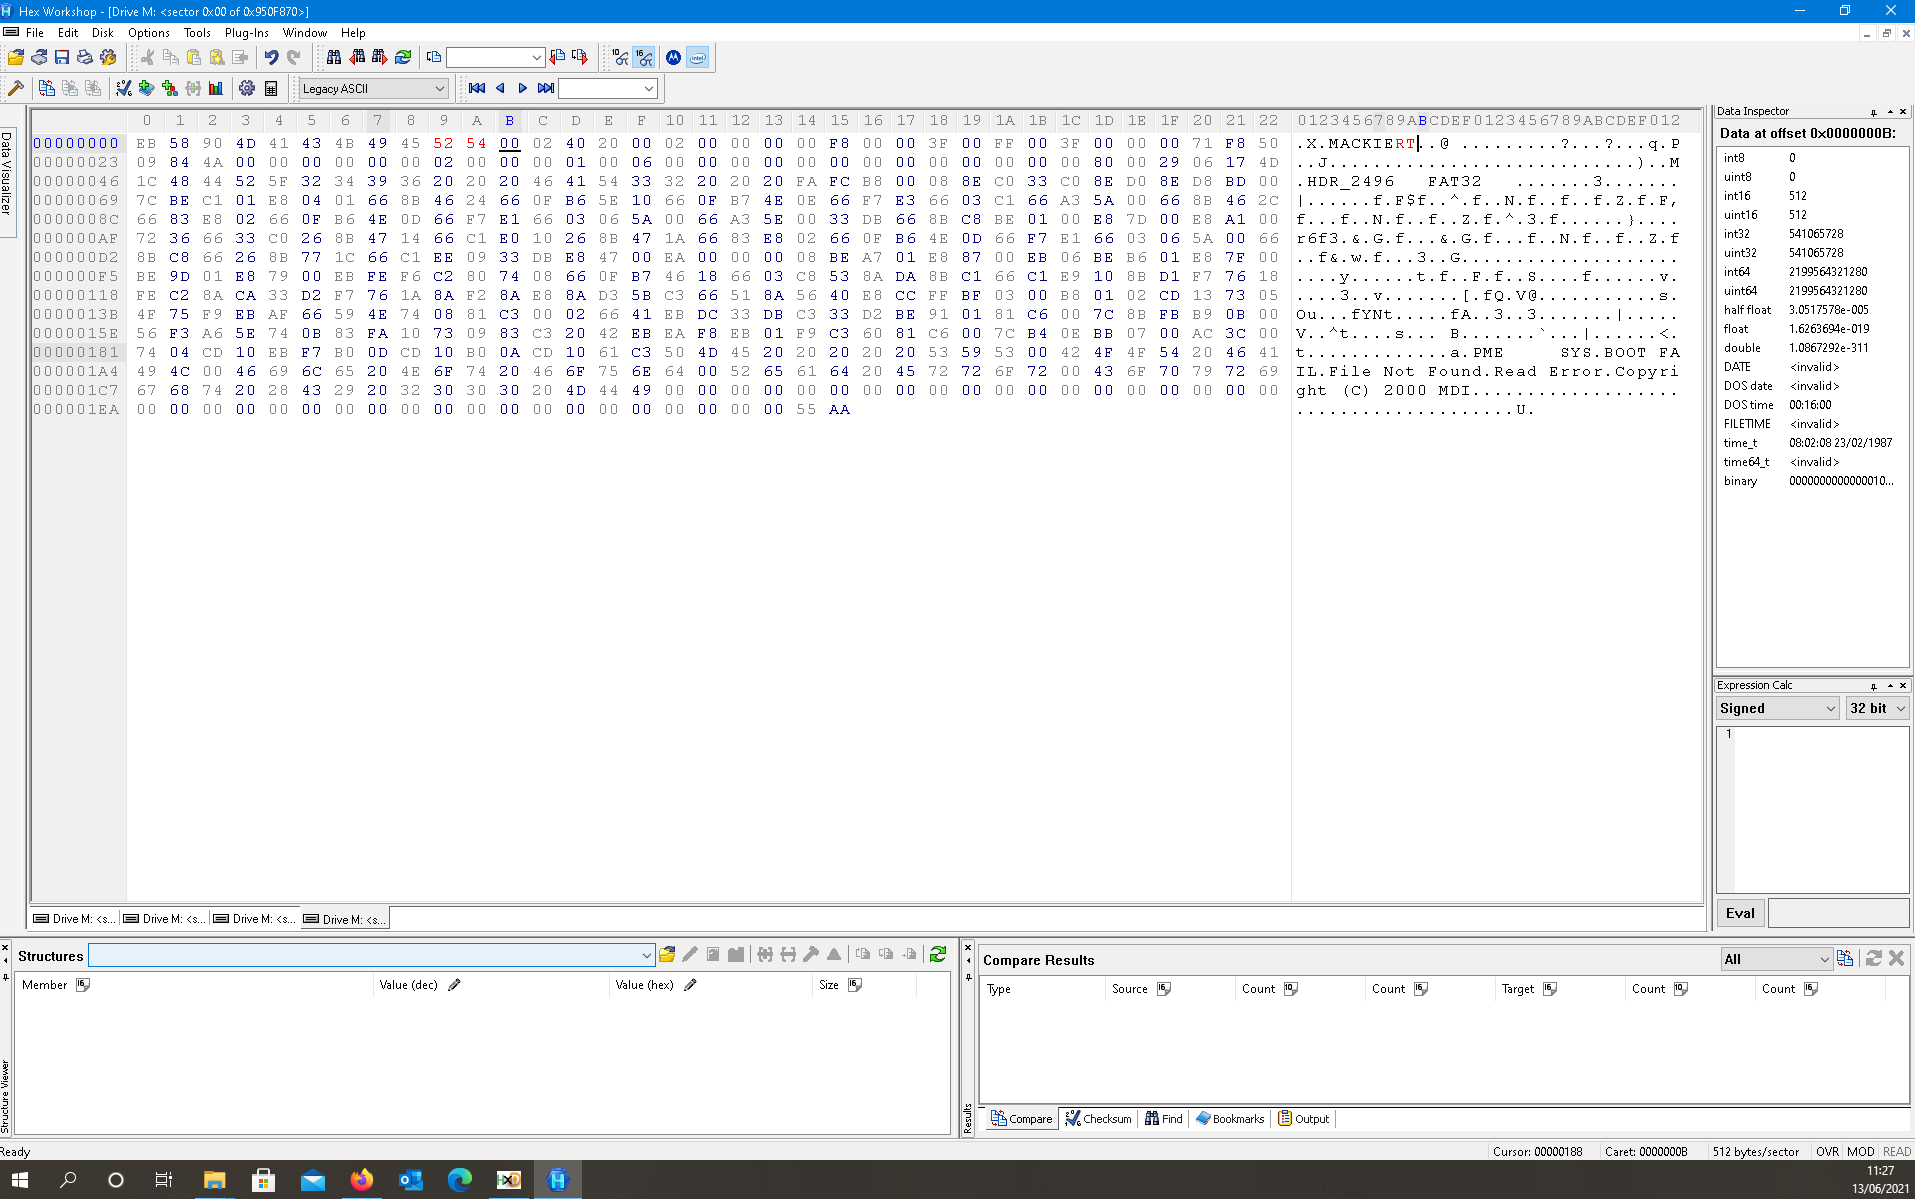
Task: Go to the next sector
Action: tap(523, 89)
